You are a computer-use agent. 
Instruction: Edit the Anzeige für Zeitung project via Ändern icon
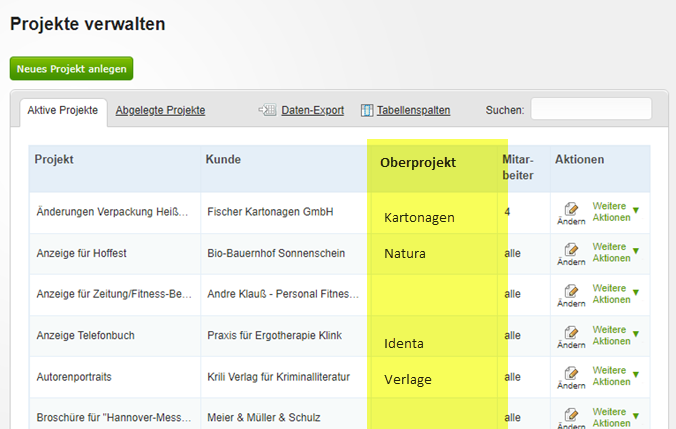571,291
